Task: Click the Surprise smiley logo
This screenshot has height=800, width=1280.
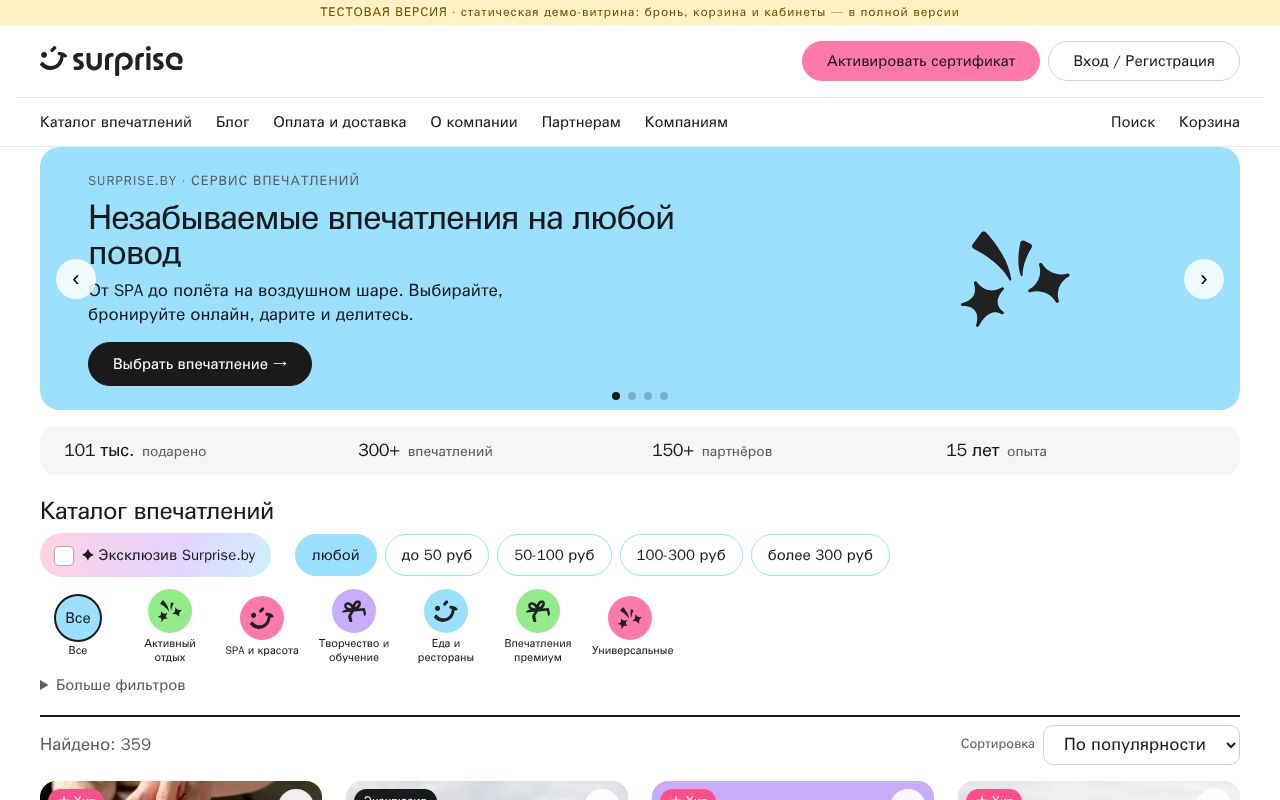Action: pyautogui.click(x=111, y=60)
